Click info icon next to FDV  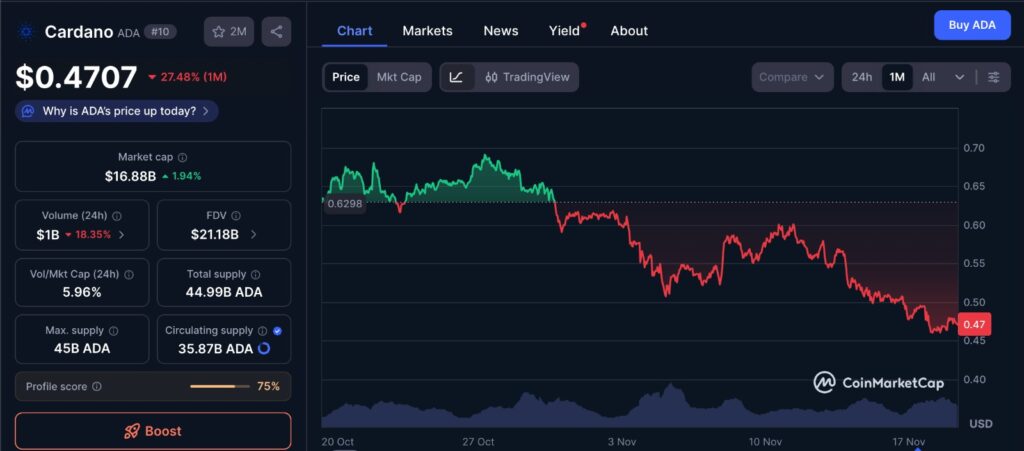(236, 215)
